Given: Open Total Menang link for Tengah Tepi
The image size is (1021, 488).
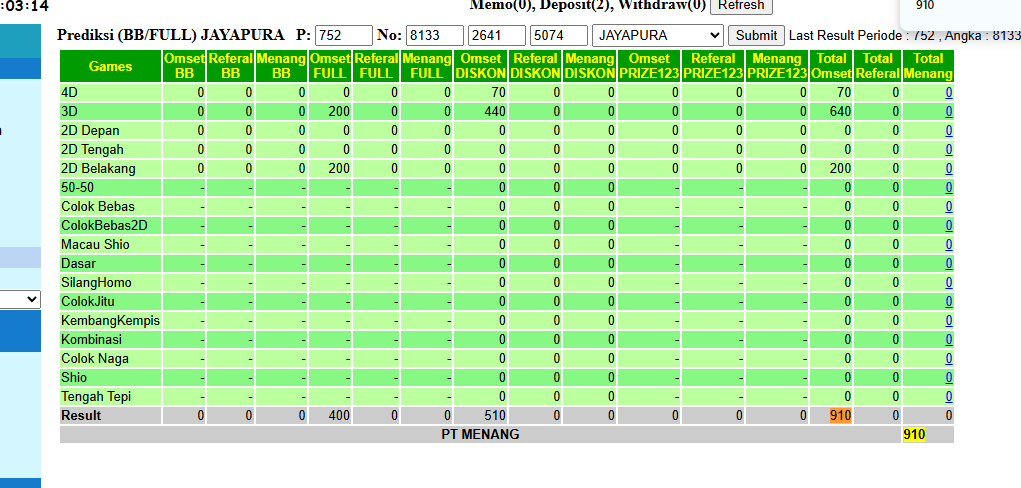Looking at the screenshot, I should pyautogui.click(x=949, y=397).
